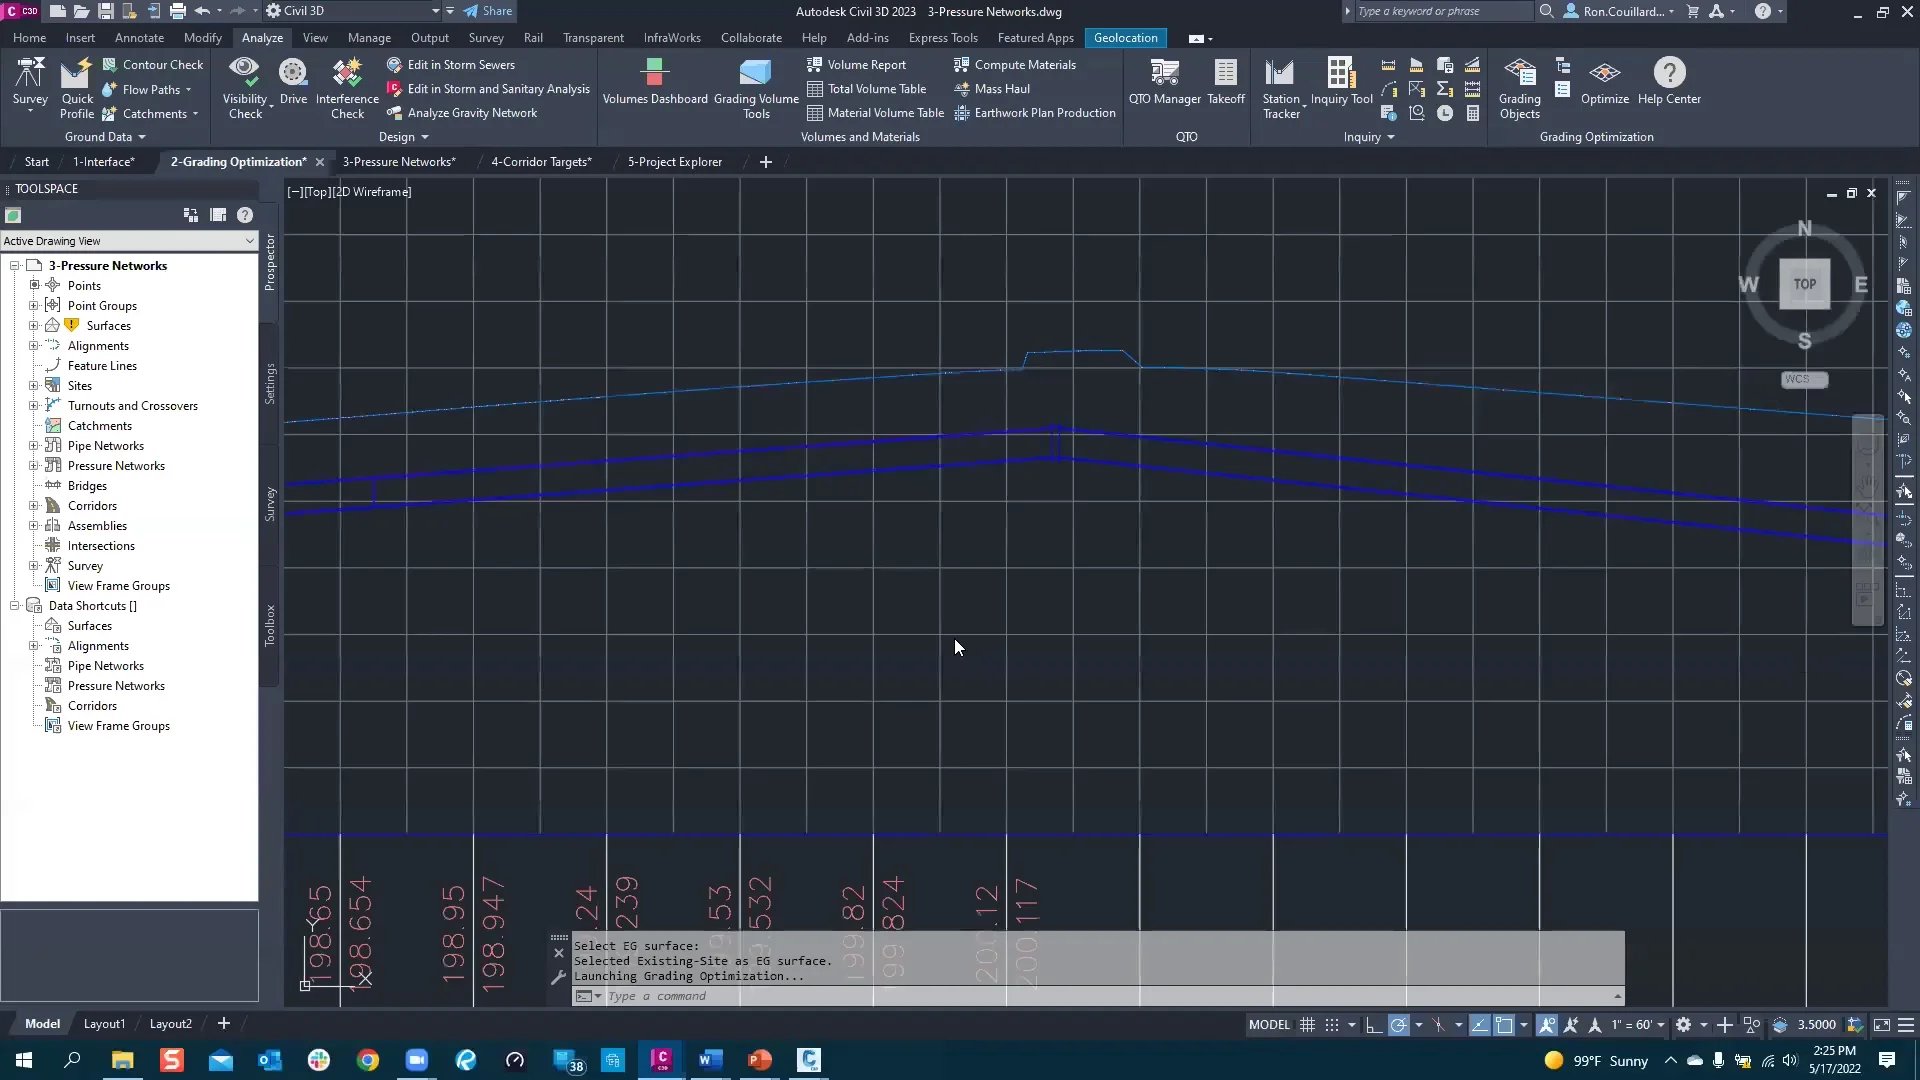This screenshot has width=1920, height=1080.
Task: Toggle MODEL space button
Action: (x=1269, y=1025)
